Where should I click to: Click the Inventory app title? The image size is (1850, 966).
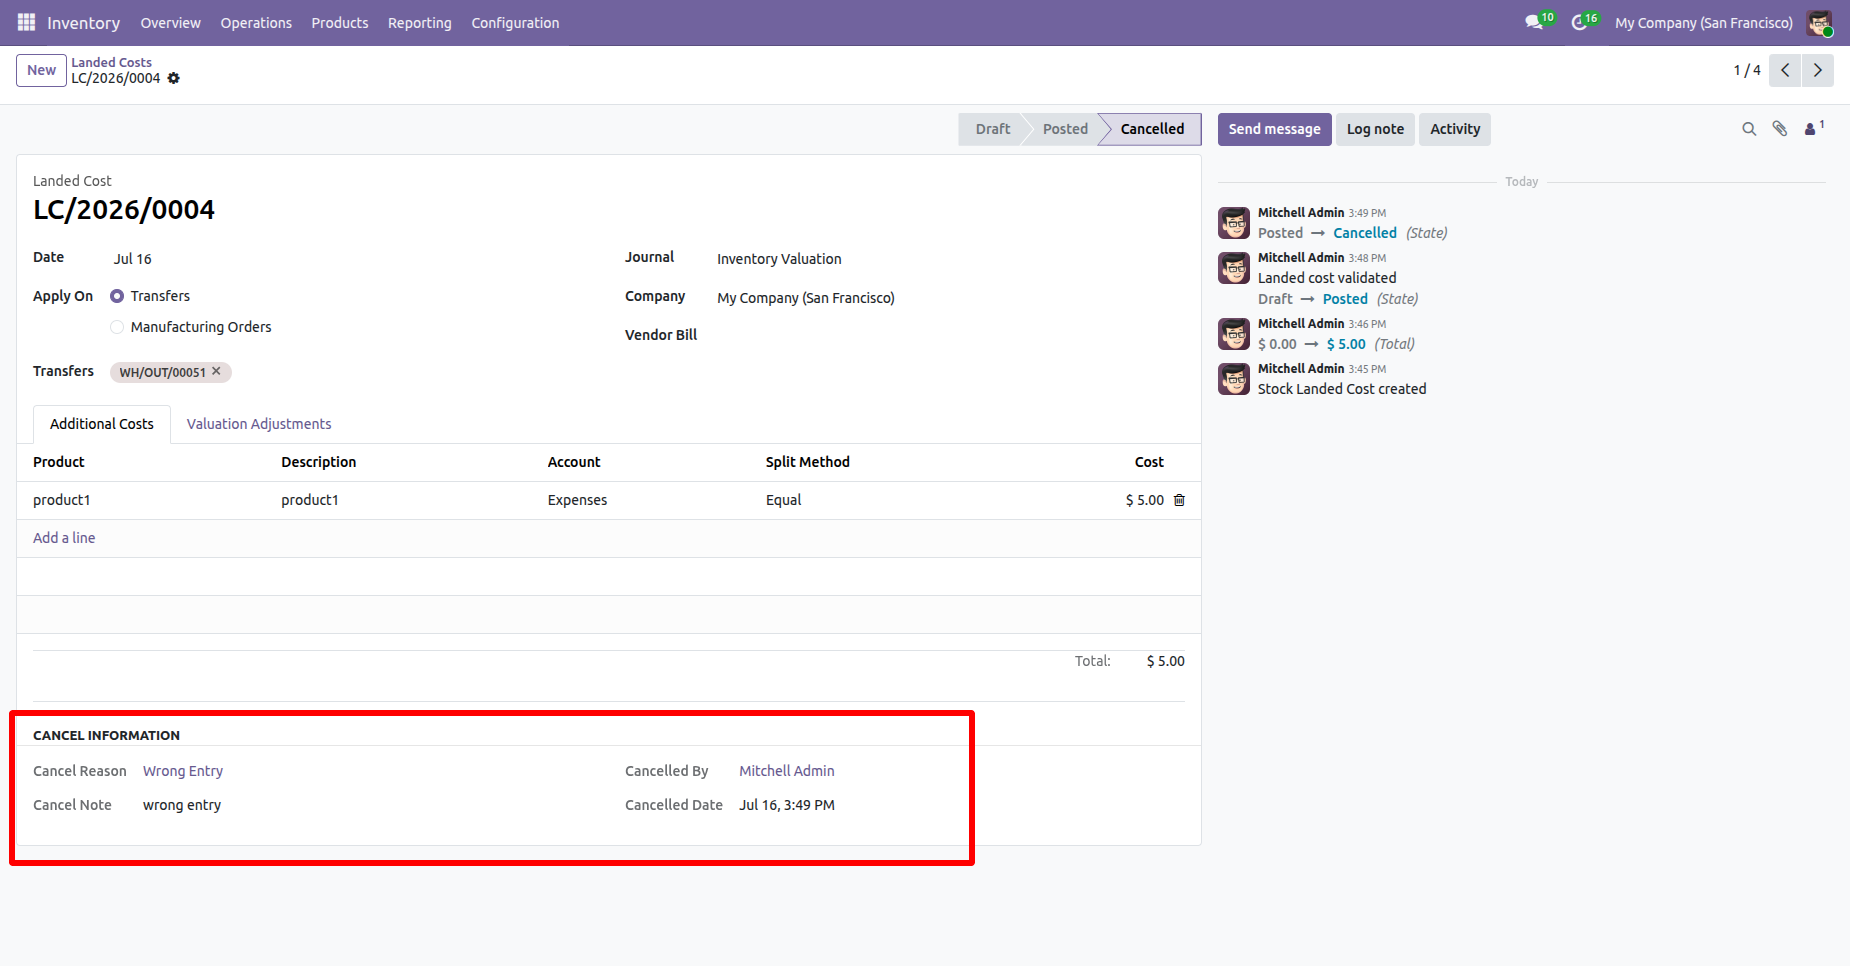[83, 22]
